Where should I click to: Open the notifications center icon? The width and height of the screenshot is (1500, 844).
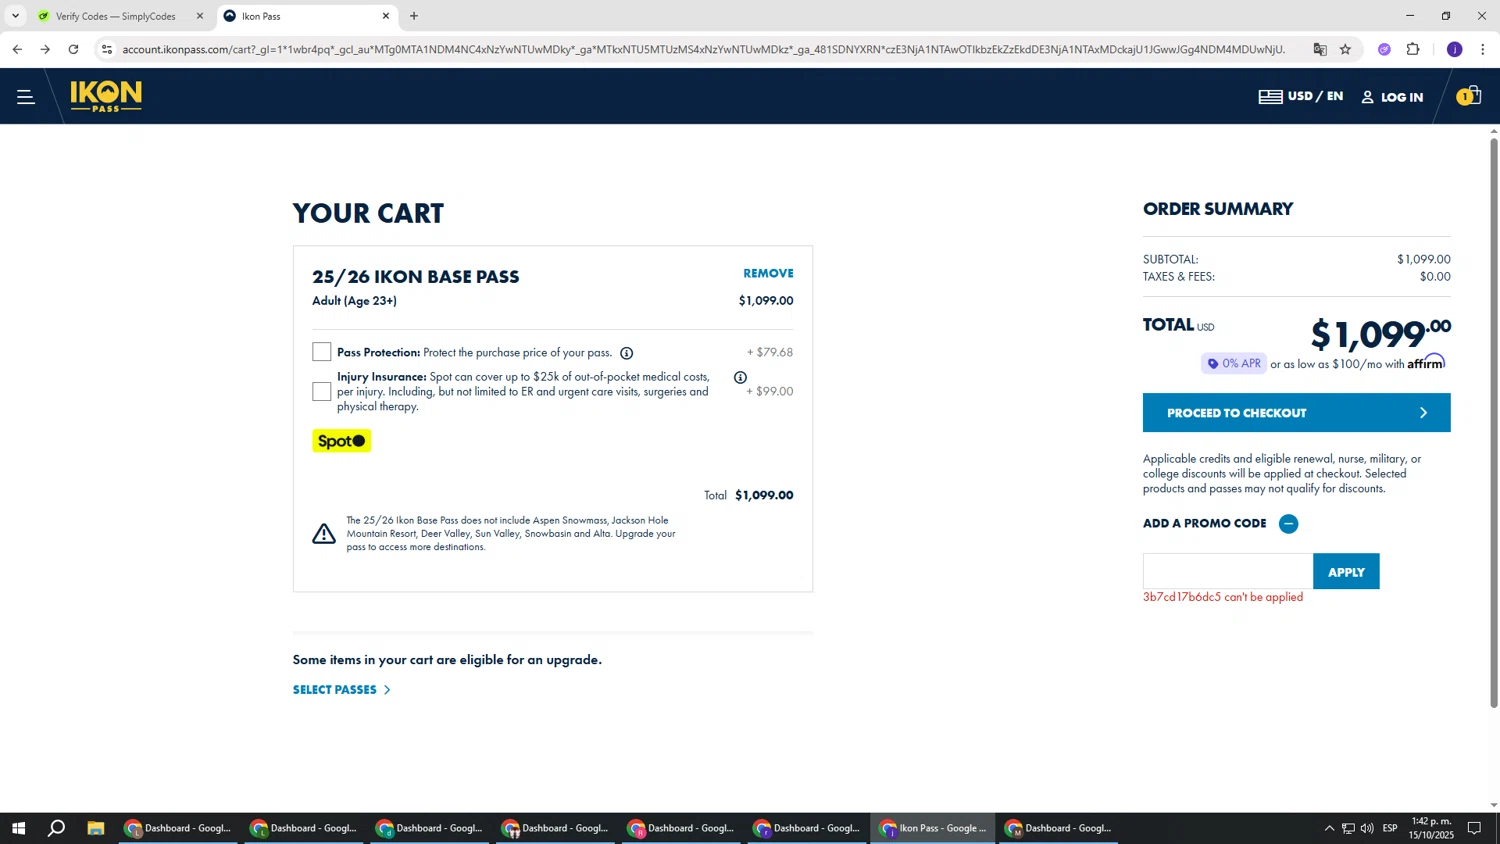point(1474,828)
